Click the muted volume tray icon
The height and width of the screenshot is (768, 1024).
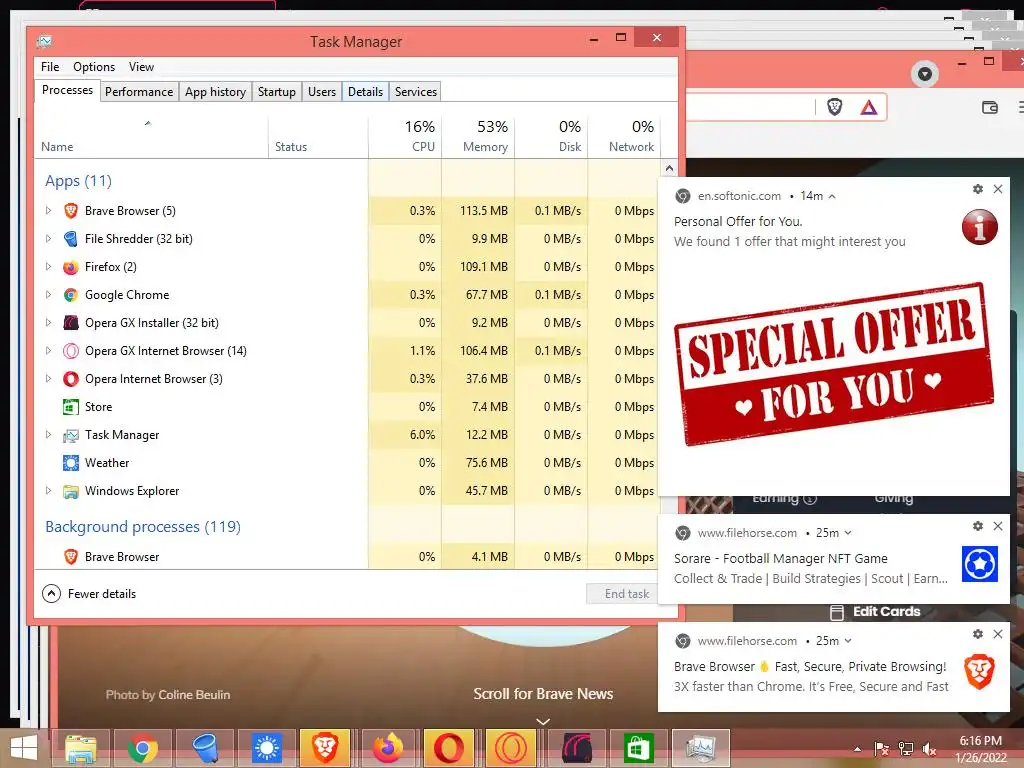pos(929,749)
